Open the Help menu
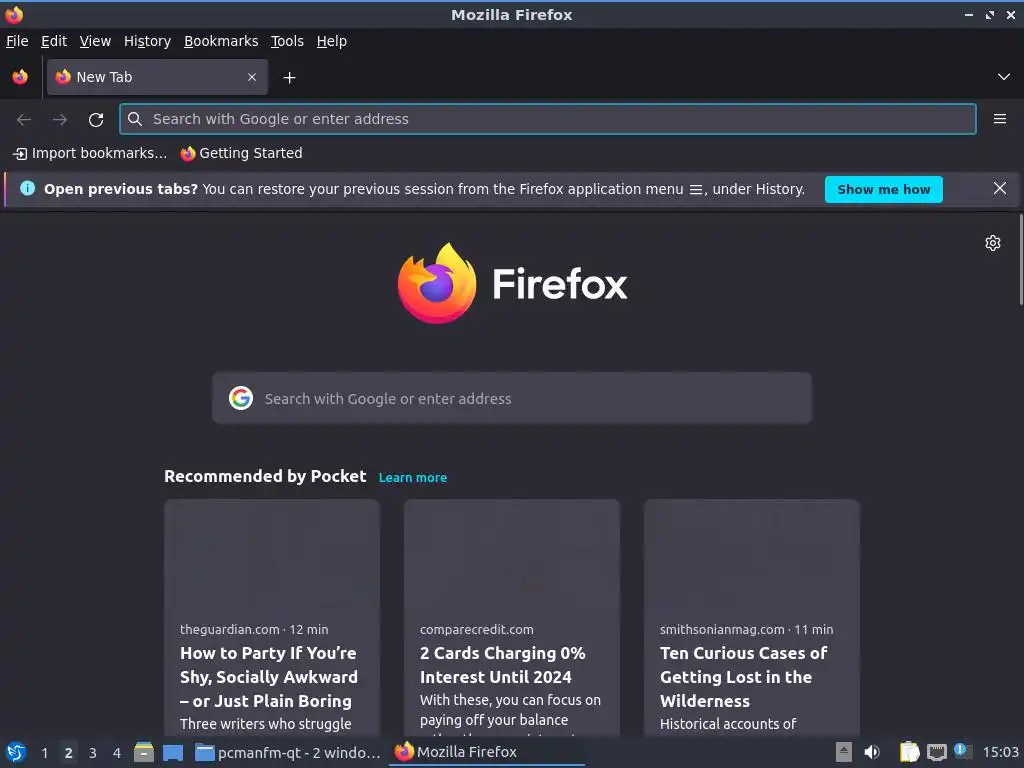The width and height of the screenshot is (1024, 768). (x=332, y=41)
